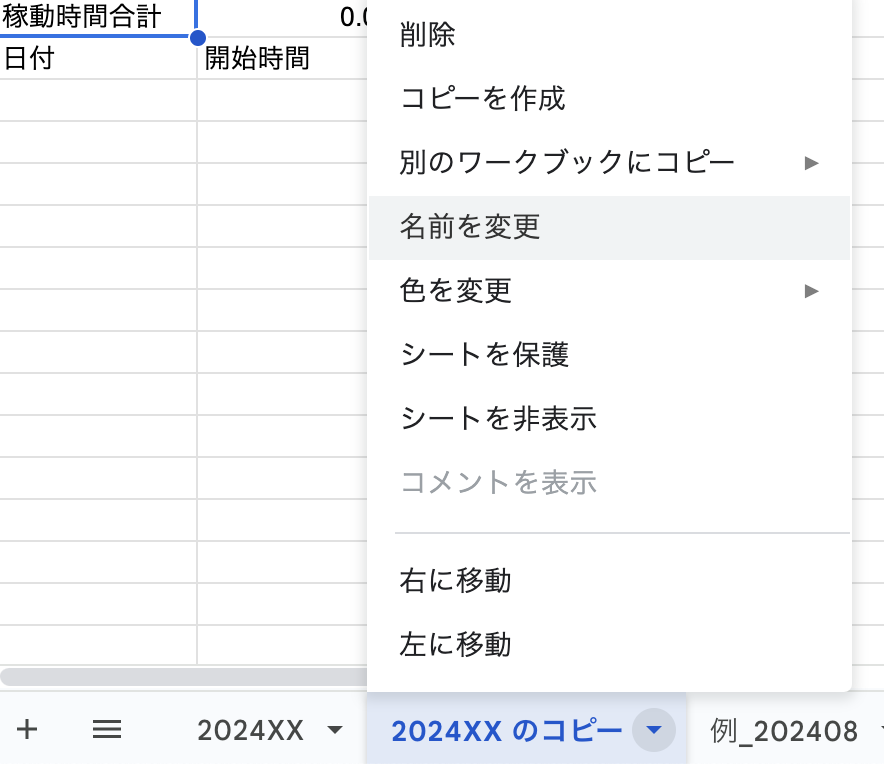Click 右に移動 menu item

pyautogui.click(x=455, y=580)
